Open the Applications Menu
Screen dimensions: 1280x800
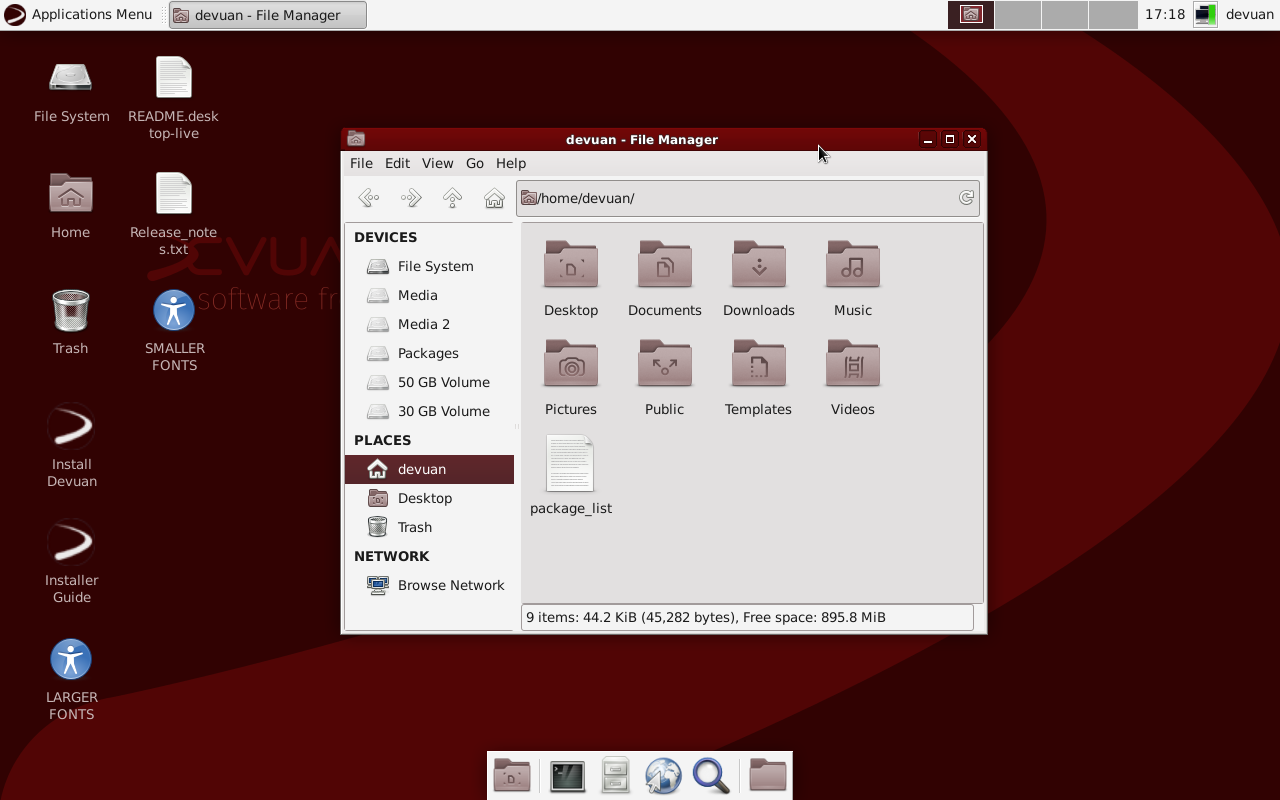tap(79, 15)
